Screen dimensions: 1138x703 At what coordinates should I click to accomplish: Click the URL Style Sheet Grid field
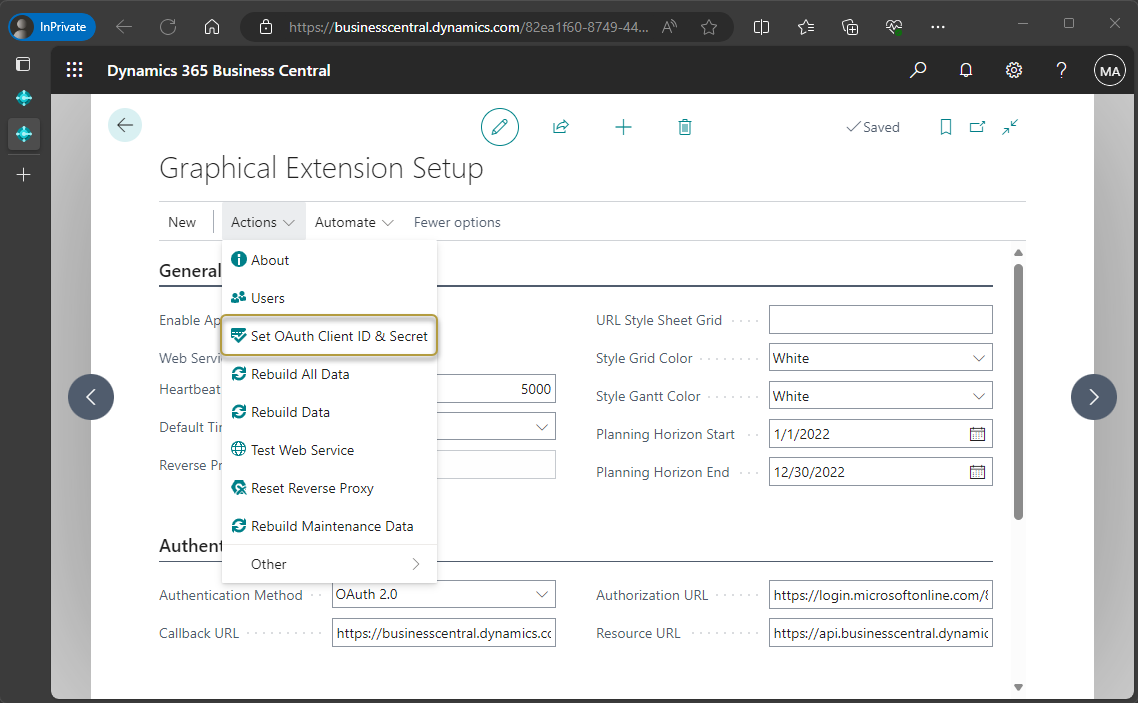click(x=880, y=320)
